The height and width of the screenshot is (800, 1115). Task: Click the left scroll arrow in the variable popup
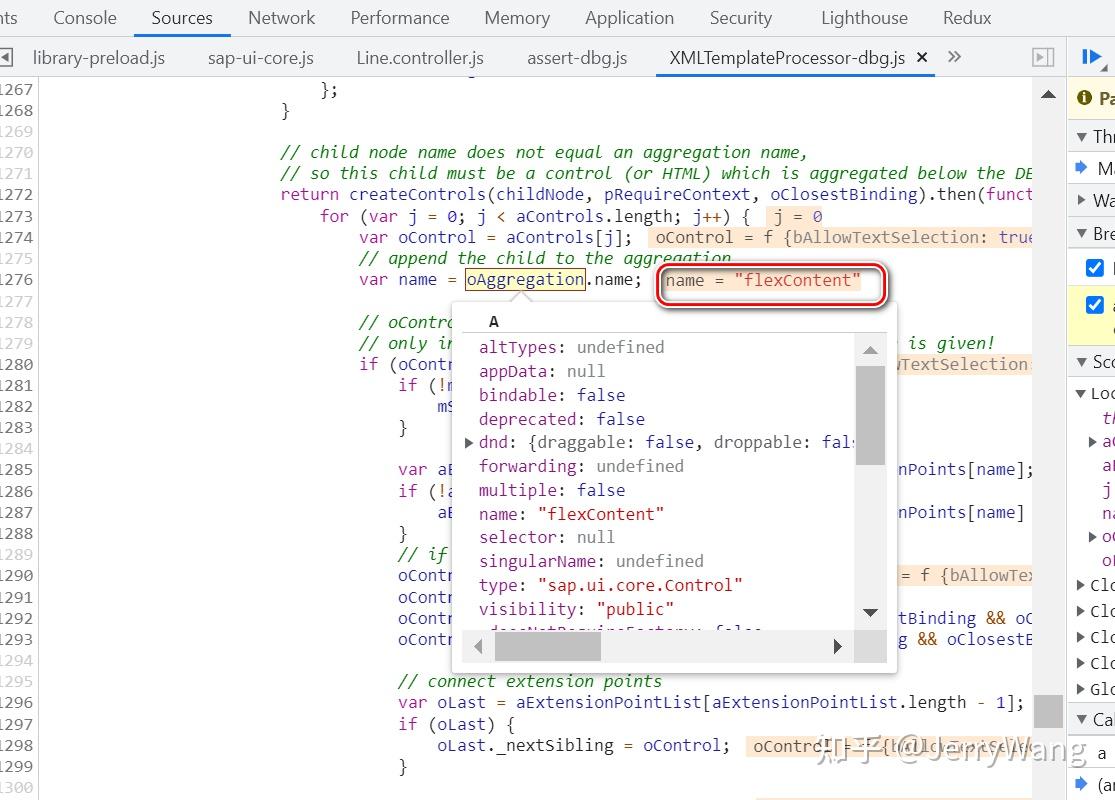tap(478, 646)
